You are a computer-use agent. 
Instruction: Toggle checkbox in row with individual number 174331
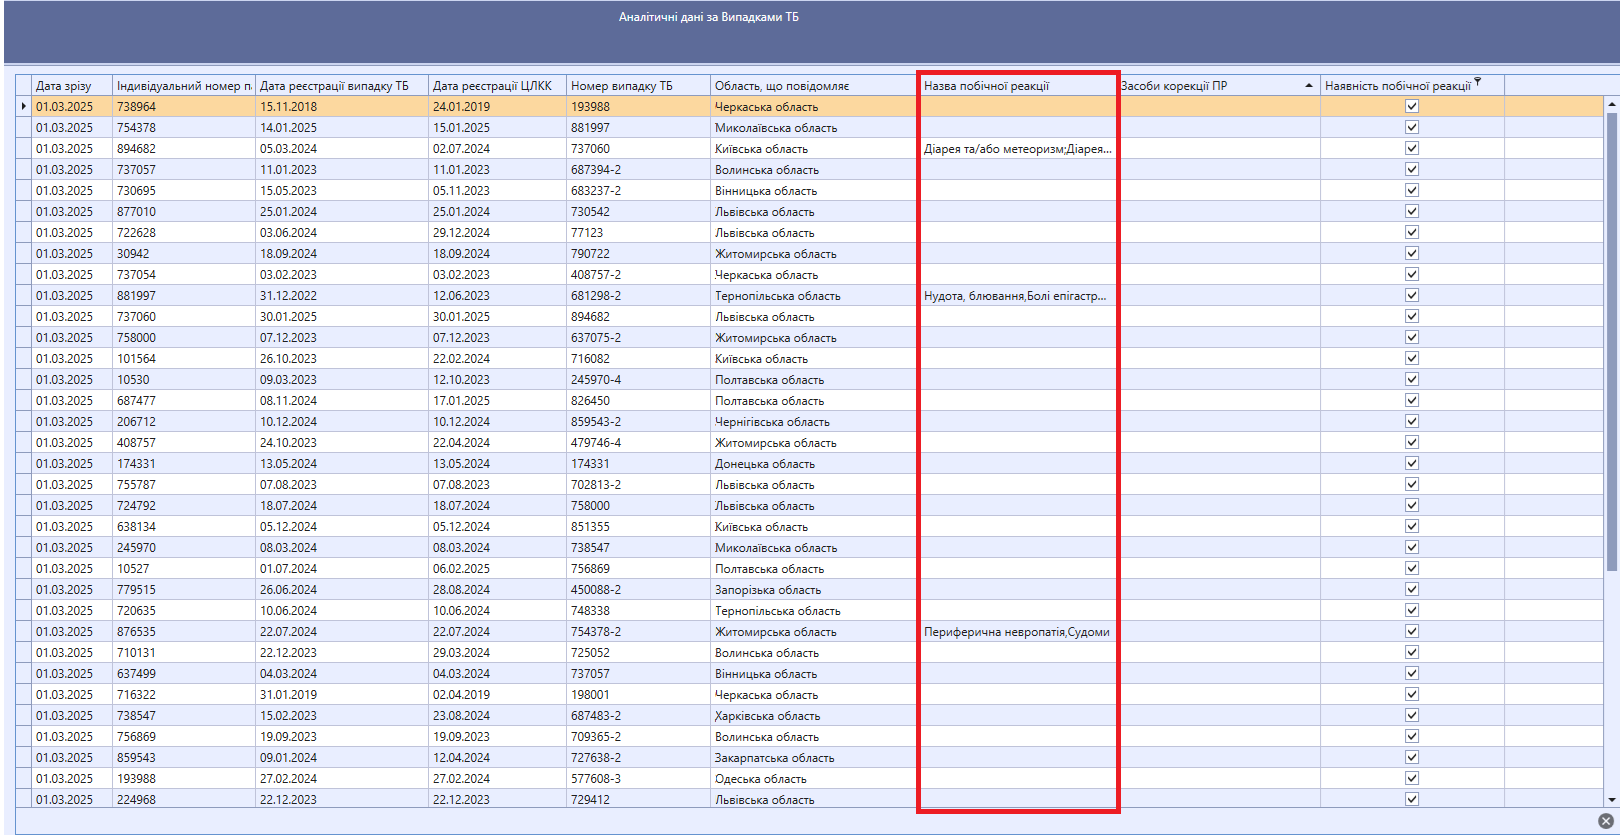click(1412, 463)
